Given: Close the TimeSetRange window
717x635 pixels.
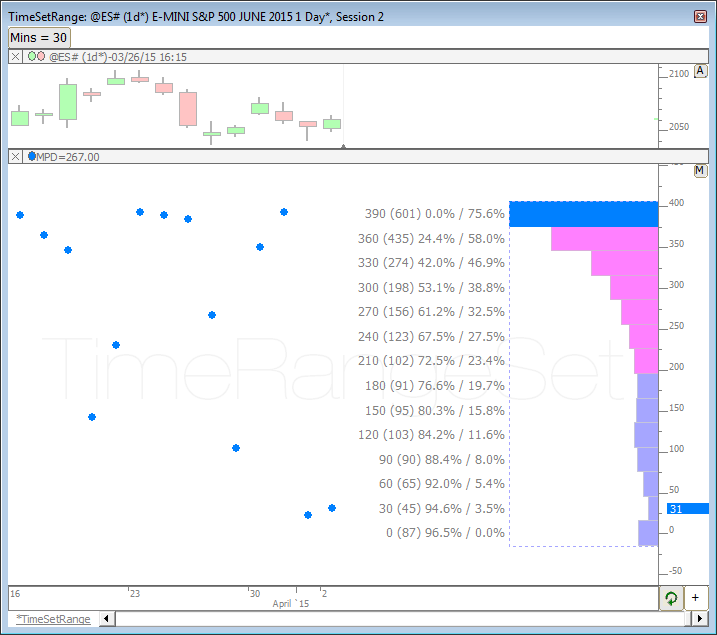Looking at the screenshot, I should [700, 17].
